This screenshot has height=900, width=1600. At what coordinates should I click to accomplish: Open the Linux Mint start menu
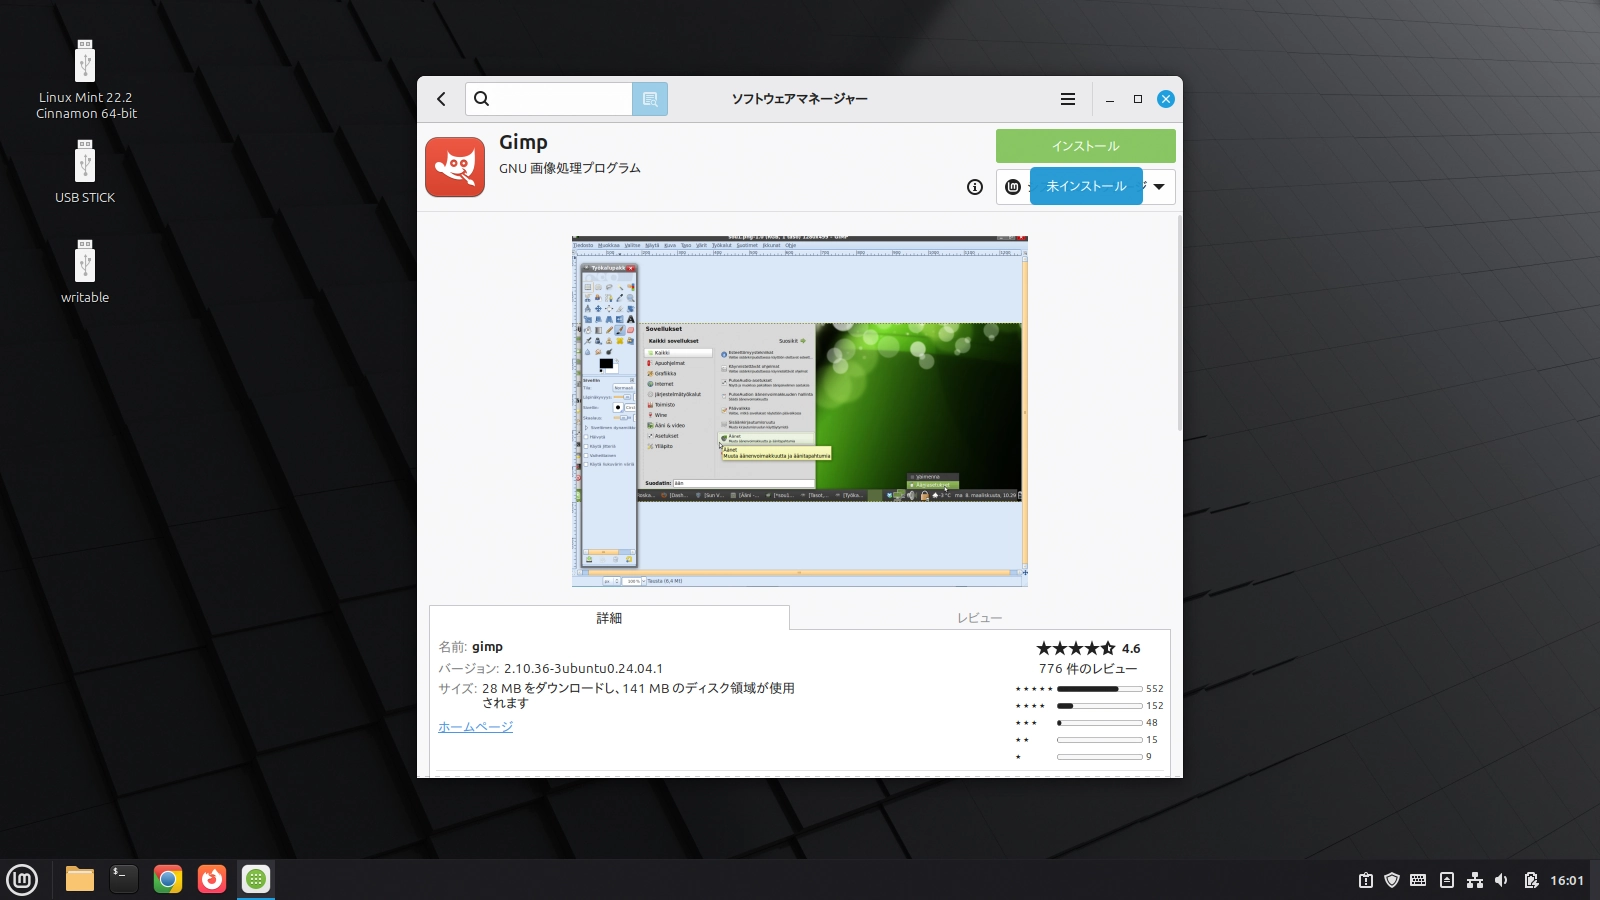click(22, 880)
